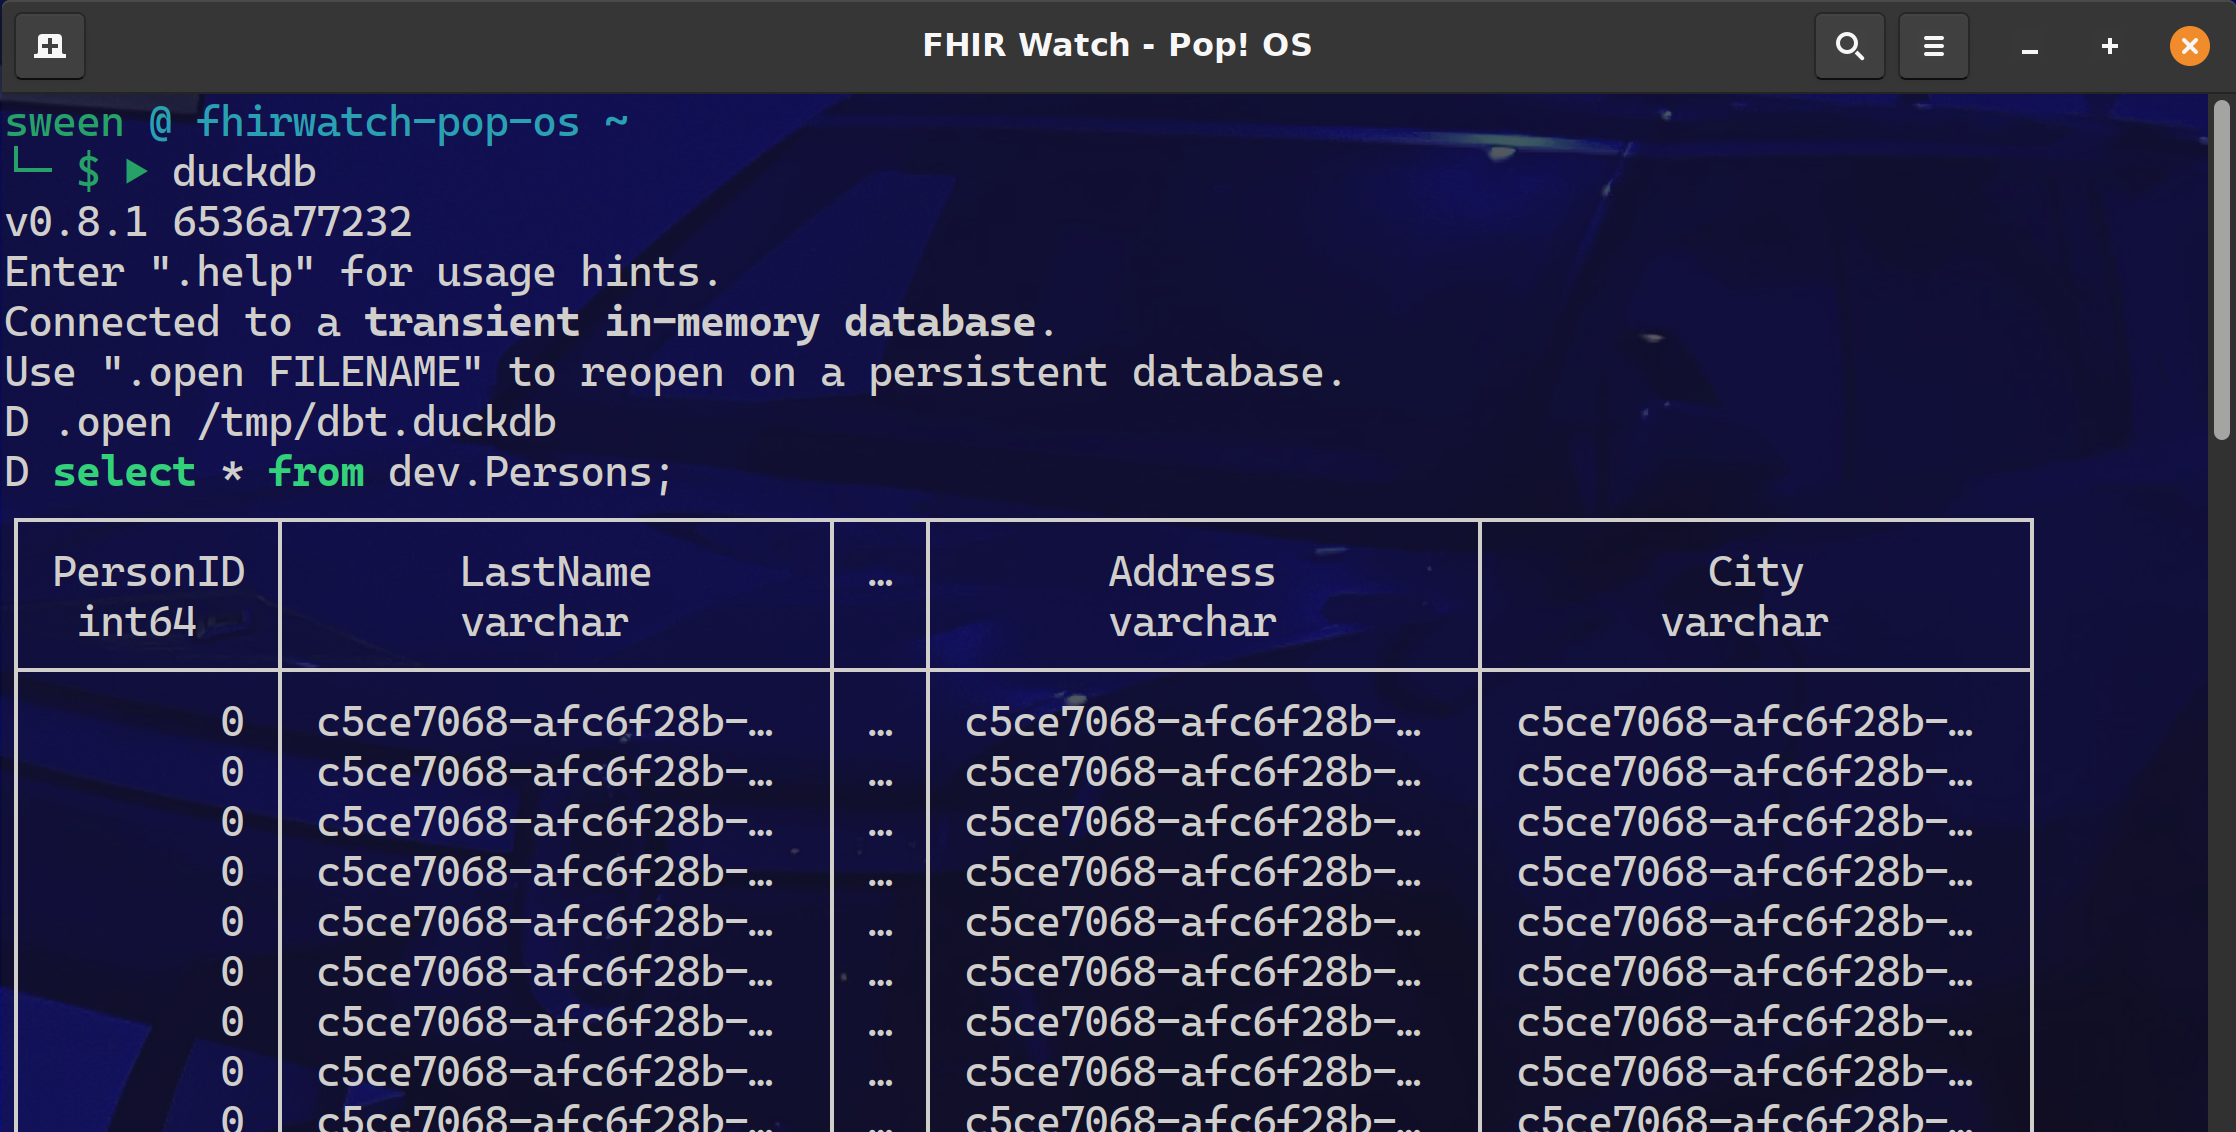2236x1132 pixels.
Task: Open the hamburger menu
Action: coord(1933,46)
